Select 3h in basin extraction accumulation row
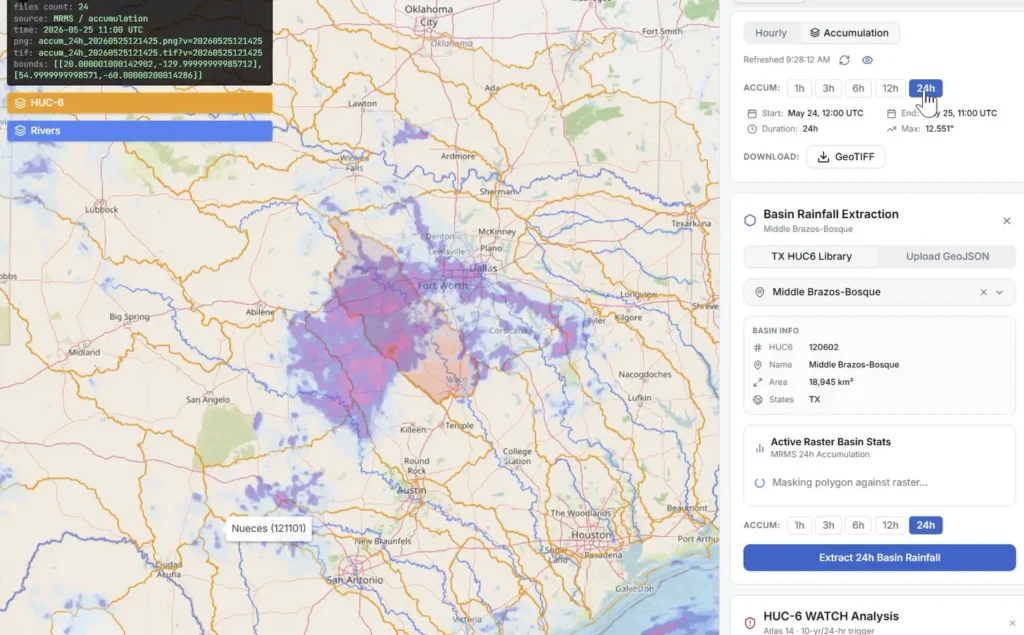Image resolution: width=1024 pixels, height=635 pixels. [828, 525]
